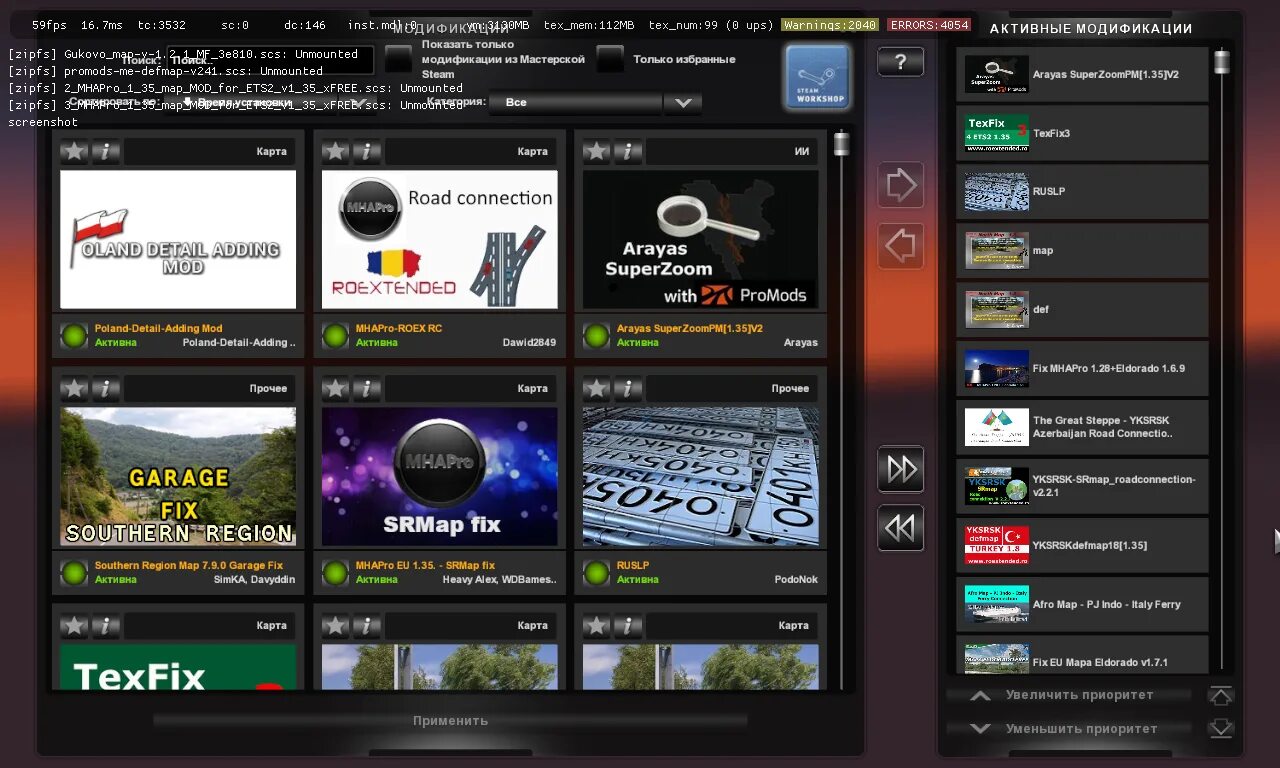The height and width of the screenshot is (768, 1280).
Task: Select the MHAPro Road connection thumbnail
Action: point(439,239)
